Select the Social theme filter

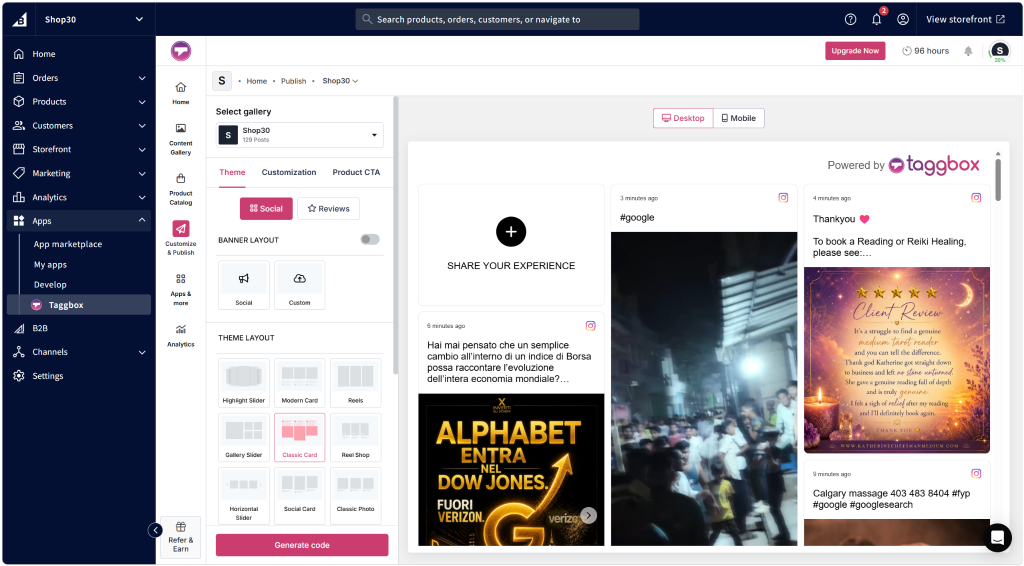click(266, 209)
